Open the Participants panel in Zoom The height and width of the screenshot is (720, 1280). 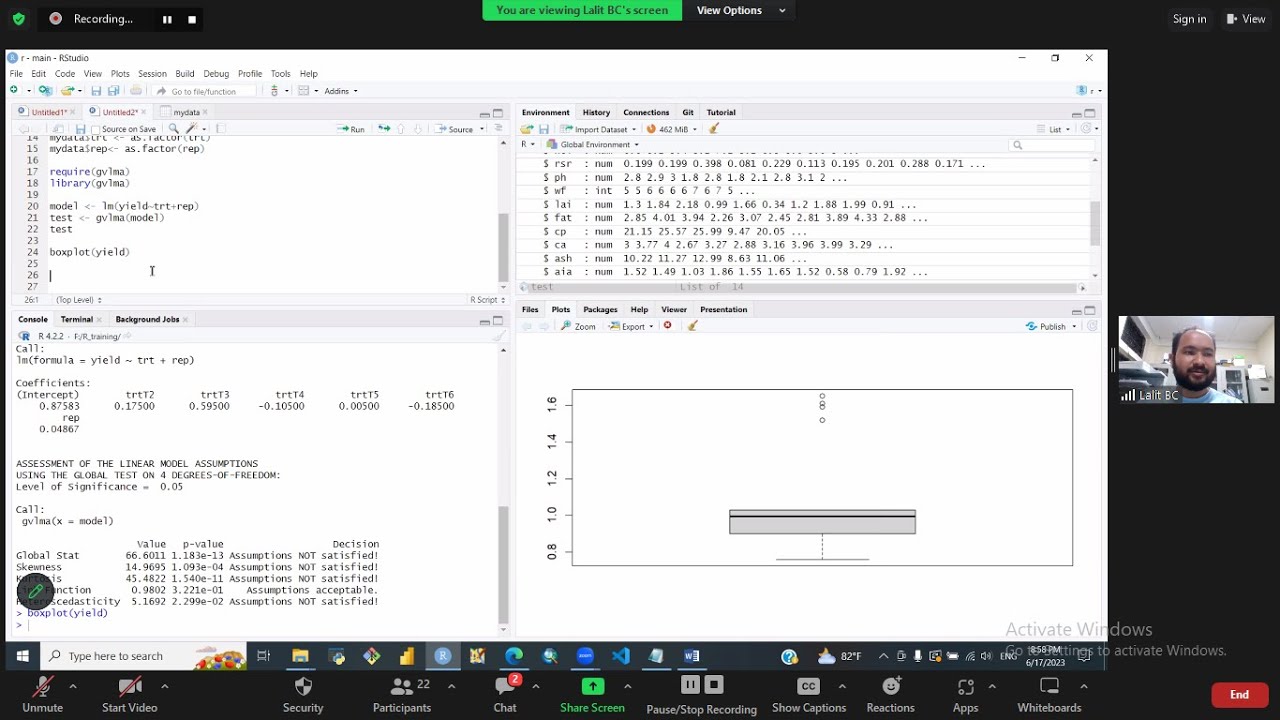pyautogui.click(x=402, y=695)
